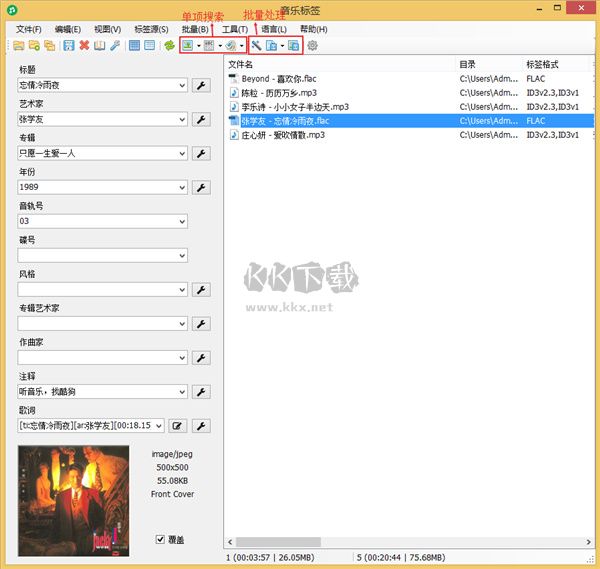Click the filled blue table view icon
Screen dimensions: 600x569
click(134, 46)
